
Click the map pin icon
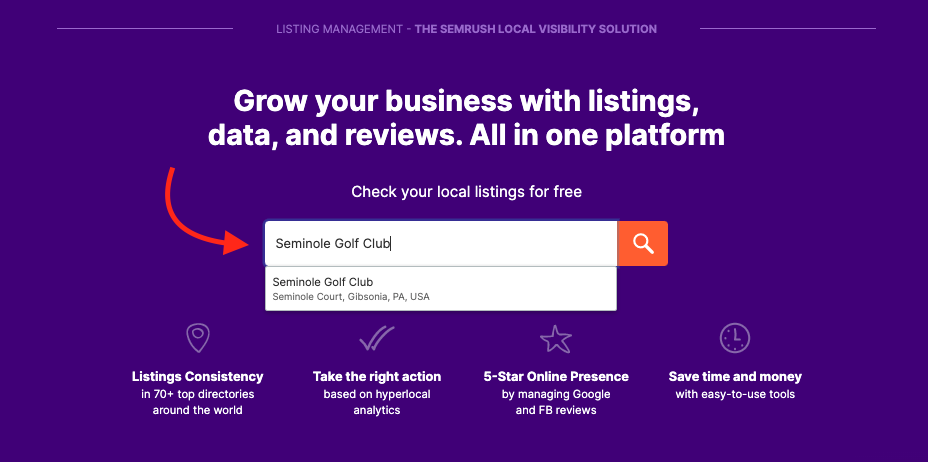[x=198, y=338]
